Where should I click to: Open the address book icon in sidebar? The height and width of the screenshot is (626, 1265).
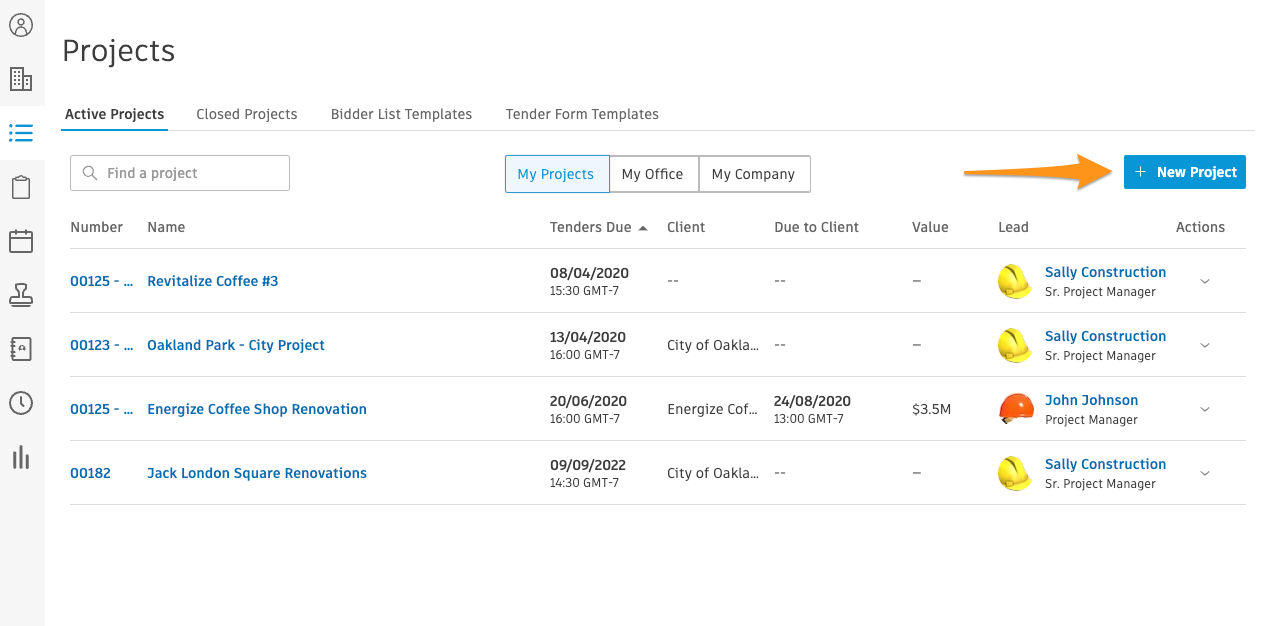click(22, 349)
